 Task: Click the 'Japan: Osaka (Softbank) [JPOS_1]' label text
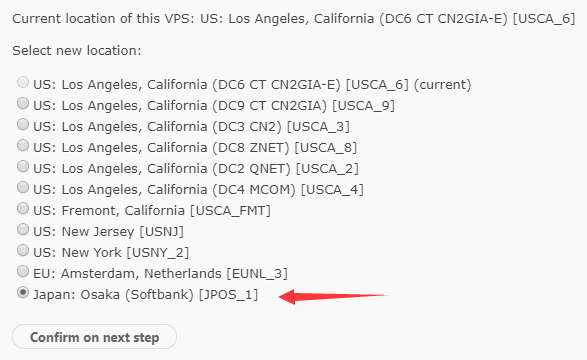tap(146, 295)
